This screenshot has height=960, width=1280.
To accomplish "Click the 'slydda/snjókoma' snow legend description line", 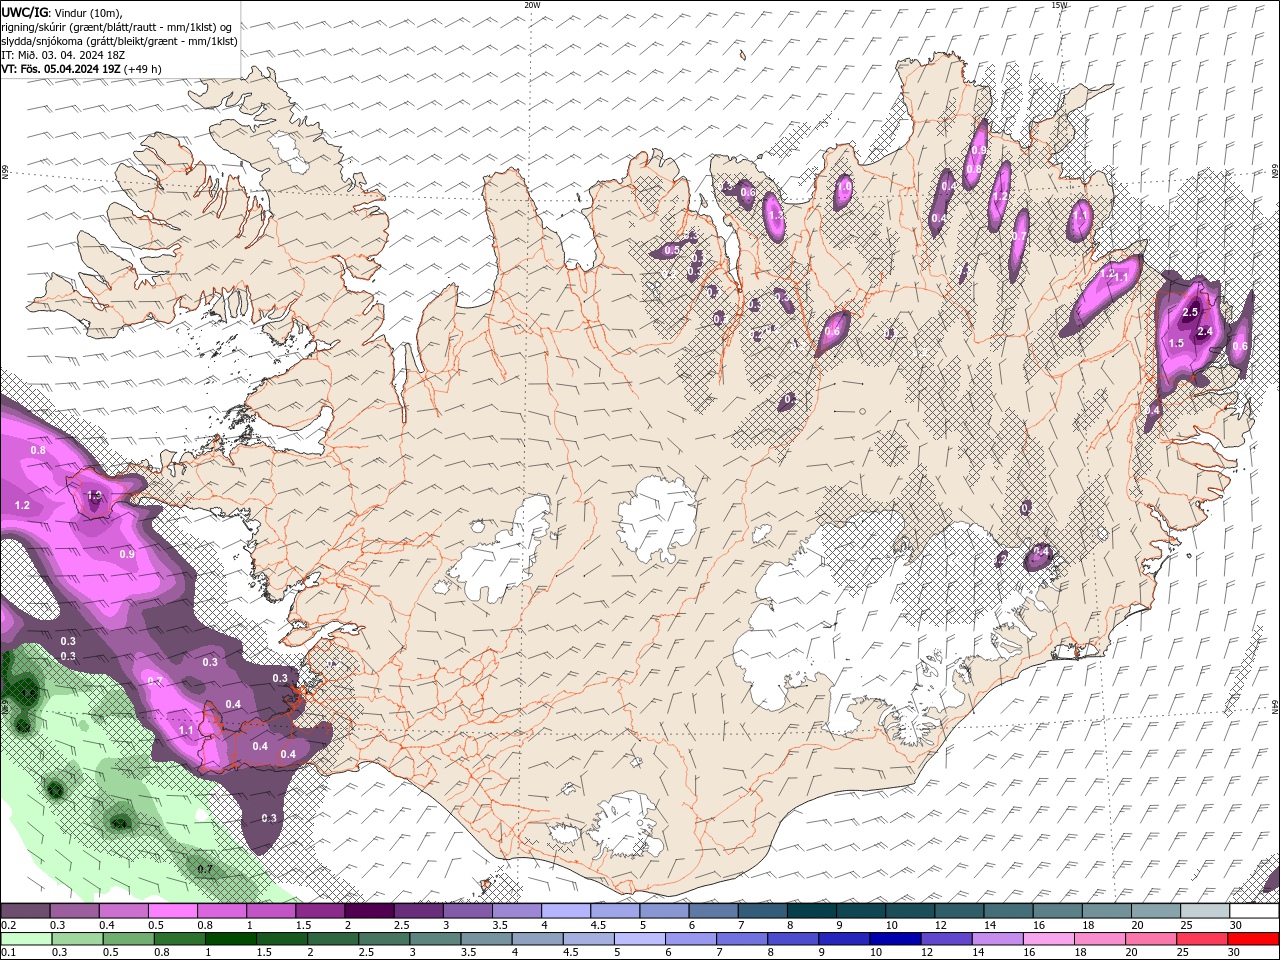I will [x=120, y=41].
